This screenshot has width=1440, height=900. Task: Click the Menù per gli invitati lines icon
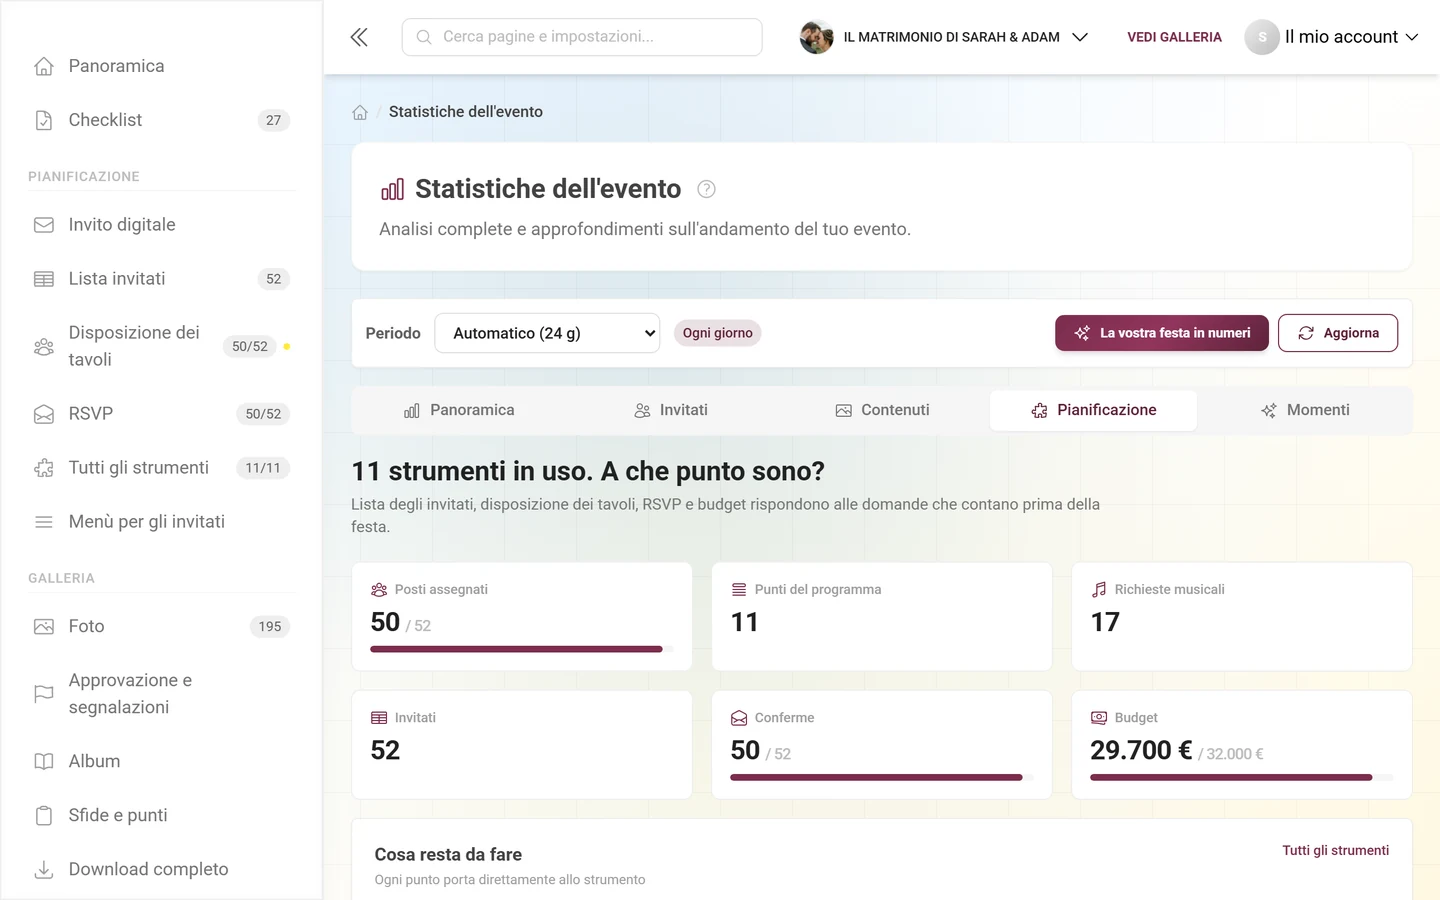44,522
